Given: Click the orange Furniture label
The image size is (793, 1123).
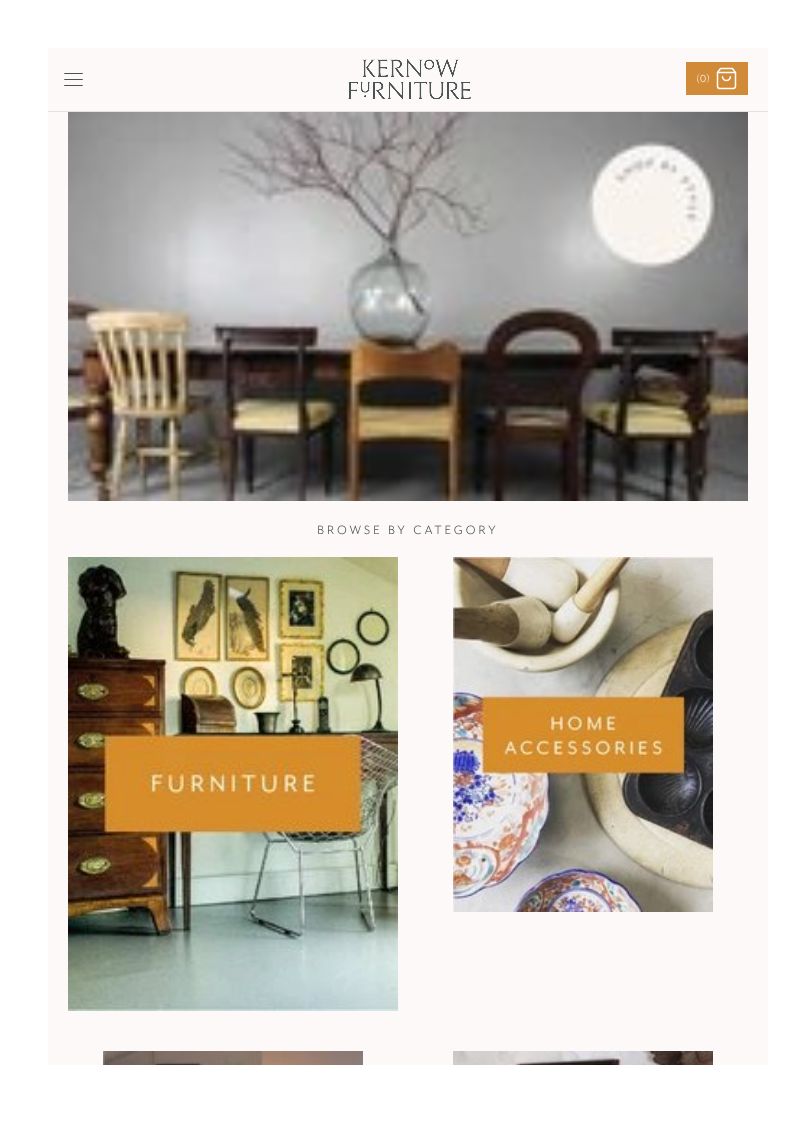Looking at the screenshot, I should [233, 784].
